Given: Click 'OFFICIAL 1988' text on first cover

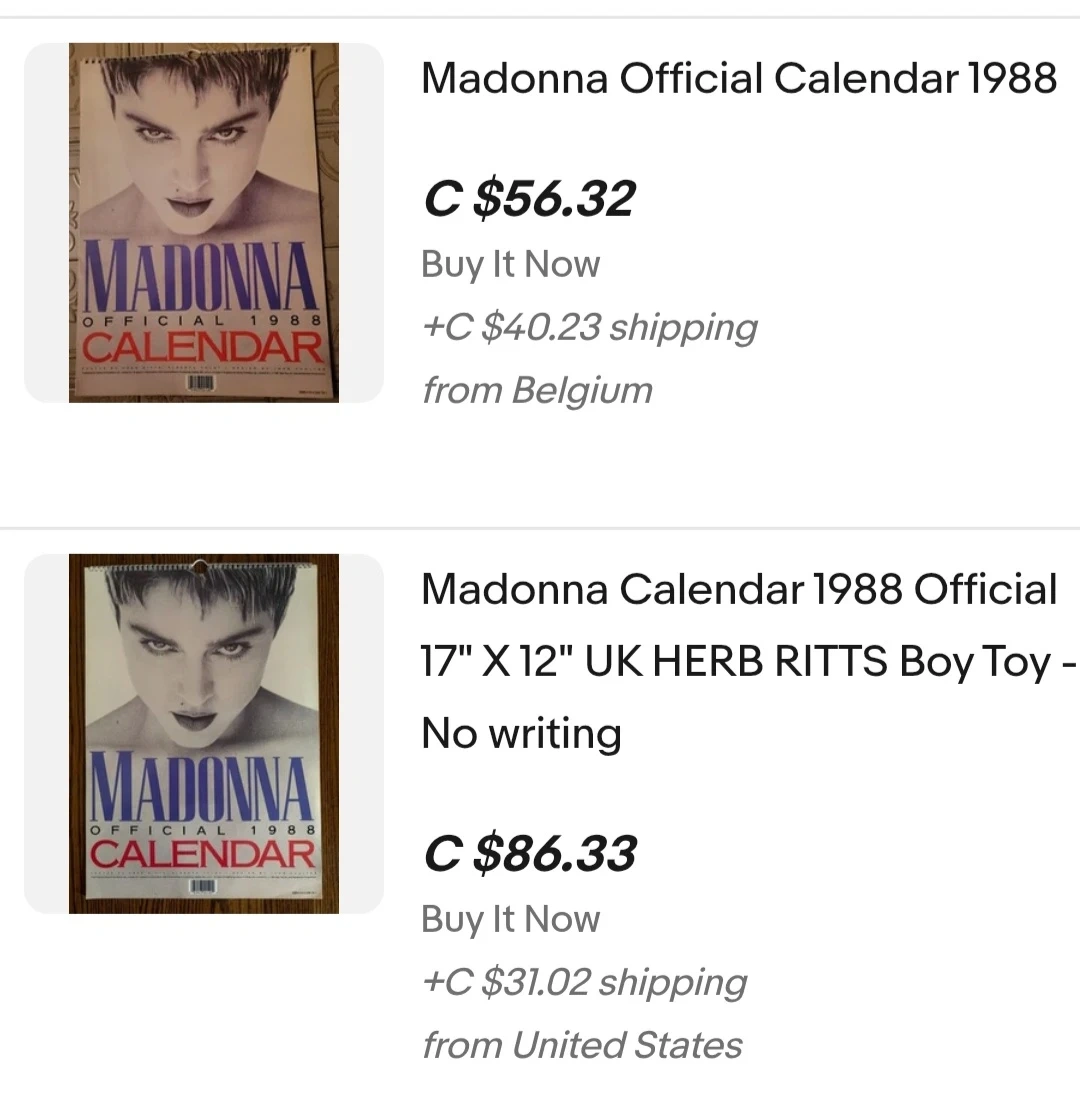Looking at the screenshot, I should pyautogui.click(x=203, y=321).
